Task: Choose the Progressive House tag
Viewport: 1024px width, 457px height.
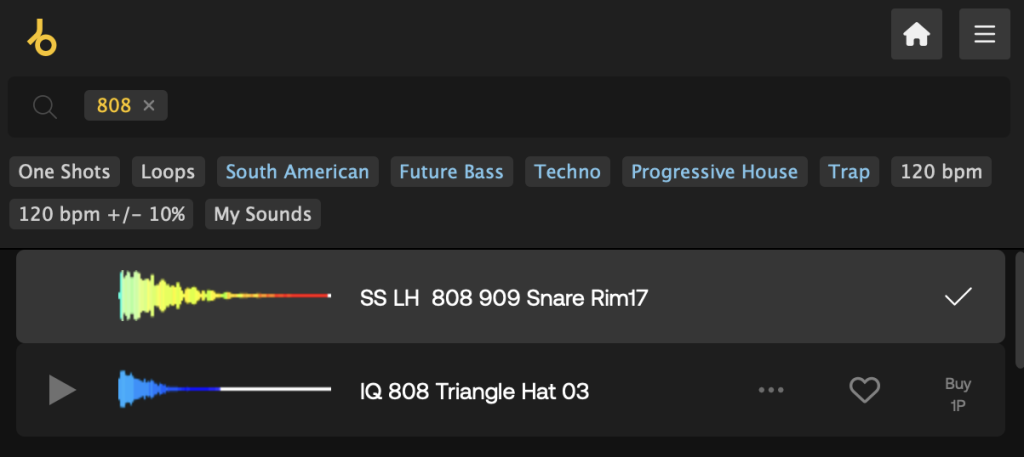Action: (714, 172)
